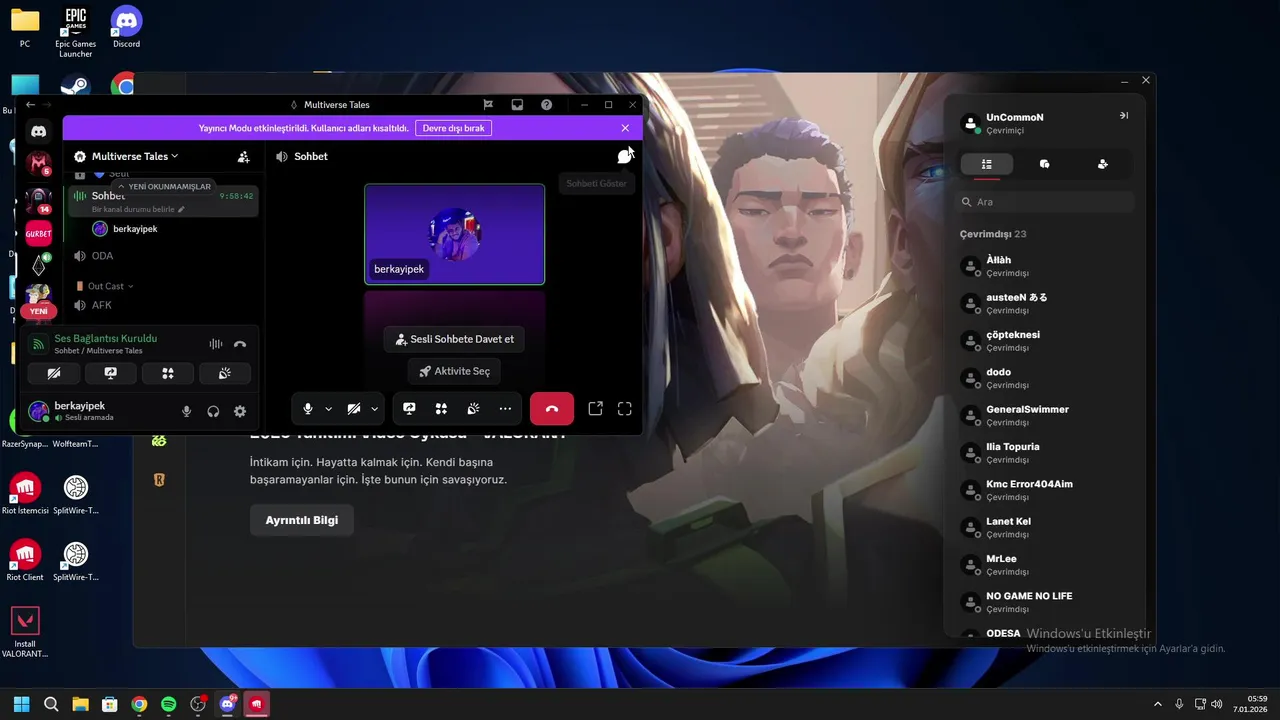Open more options ellipsis in call bar
The width and height of the screenshot is (1280, 720).
505,408
